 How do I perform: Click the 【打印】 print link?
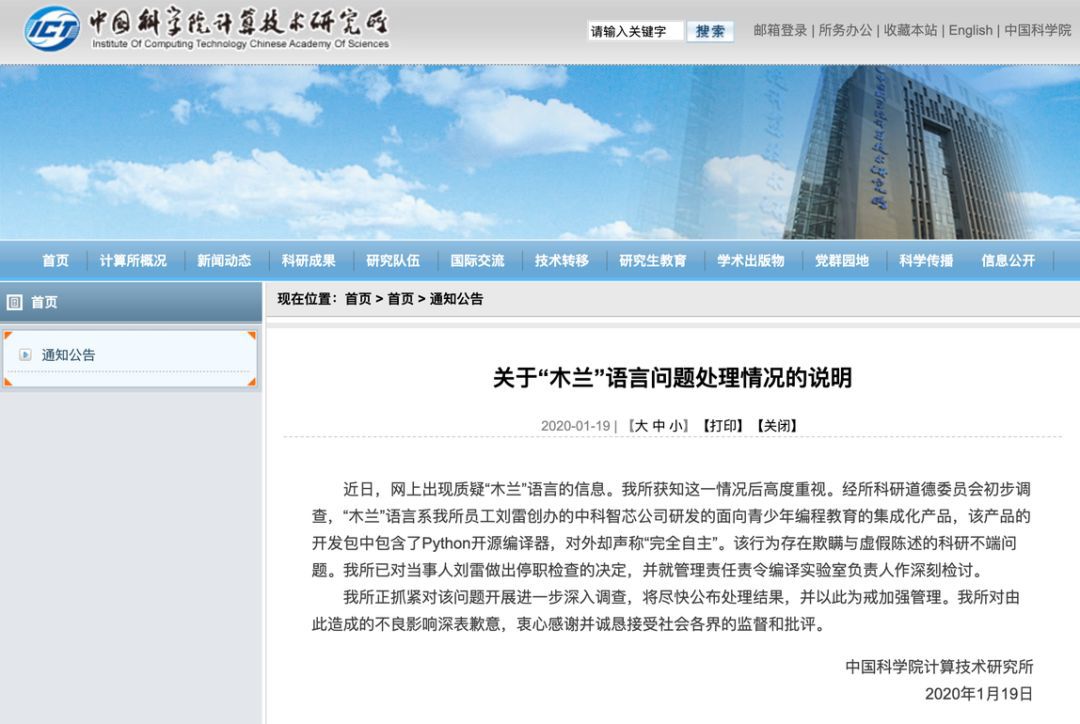723,426
